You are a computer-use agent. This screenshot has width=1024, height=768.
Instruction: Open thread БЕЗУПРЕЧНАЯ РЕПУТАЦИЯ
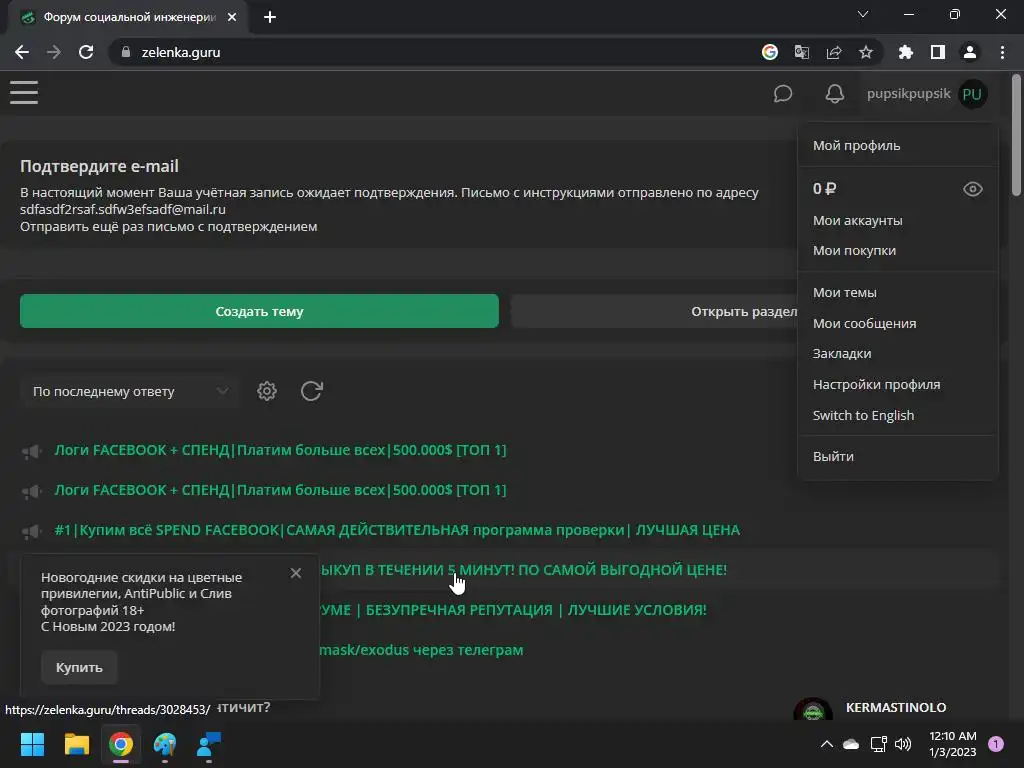(x=513, y=610)
